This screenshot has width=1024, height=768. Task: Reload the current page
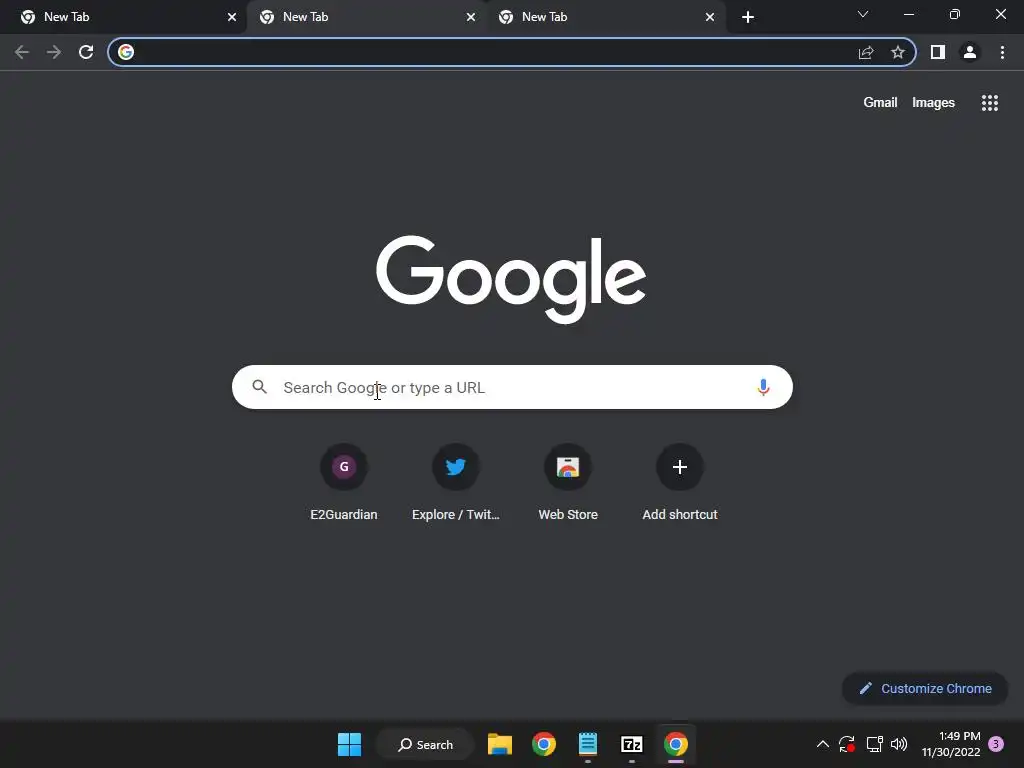86,52
